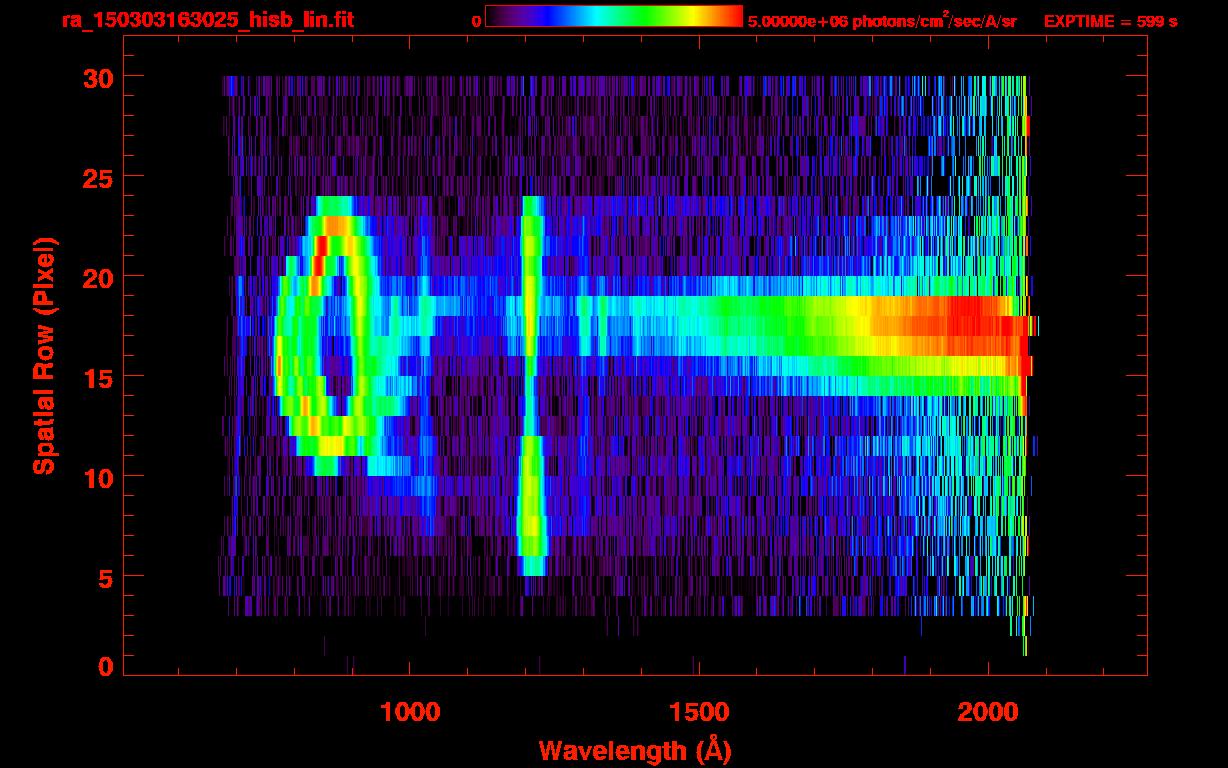Click the filename ra_150303163025_hisb_lin.fit title
The height and width of the screenshot is (768, 1228).
pos(207,20)
